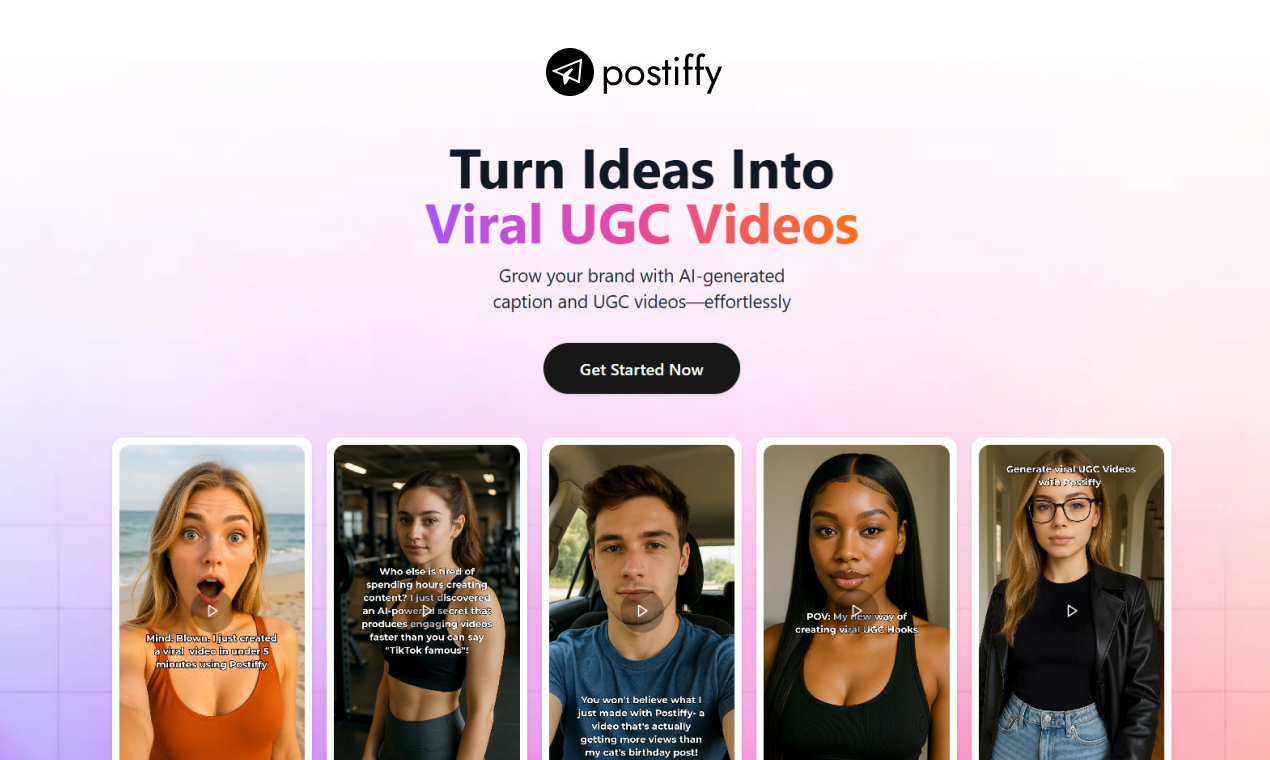Open the 'Generate viral UGC Videos' thumbnail
The height and width of the screenshot is (760, 1270).
point(1072,602)
